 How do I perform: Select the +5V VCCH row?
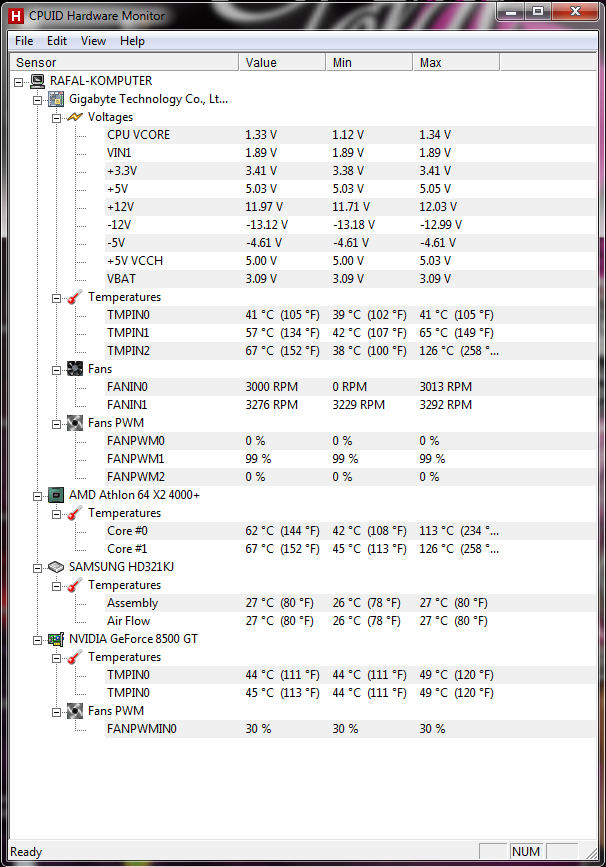click(351, 261)
